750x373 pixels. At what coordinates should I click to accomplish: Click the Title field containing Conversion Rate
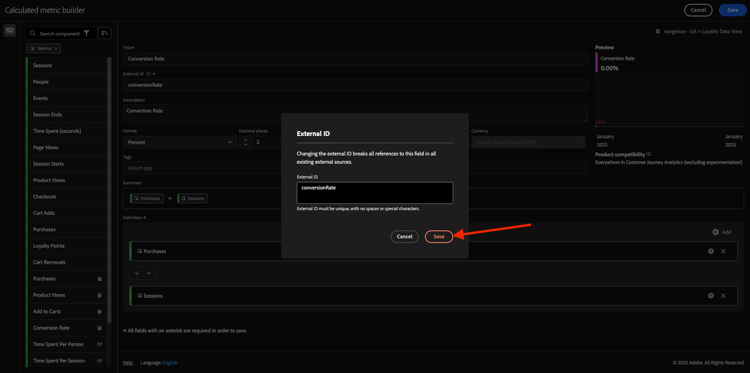[x=355, y=59]
